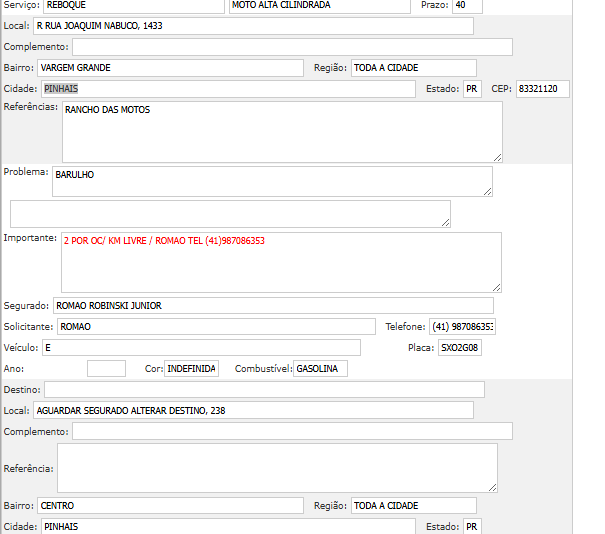Click the Combustível field with GASOLINA

(x=320, y=369)
